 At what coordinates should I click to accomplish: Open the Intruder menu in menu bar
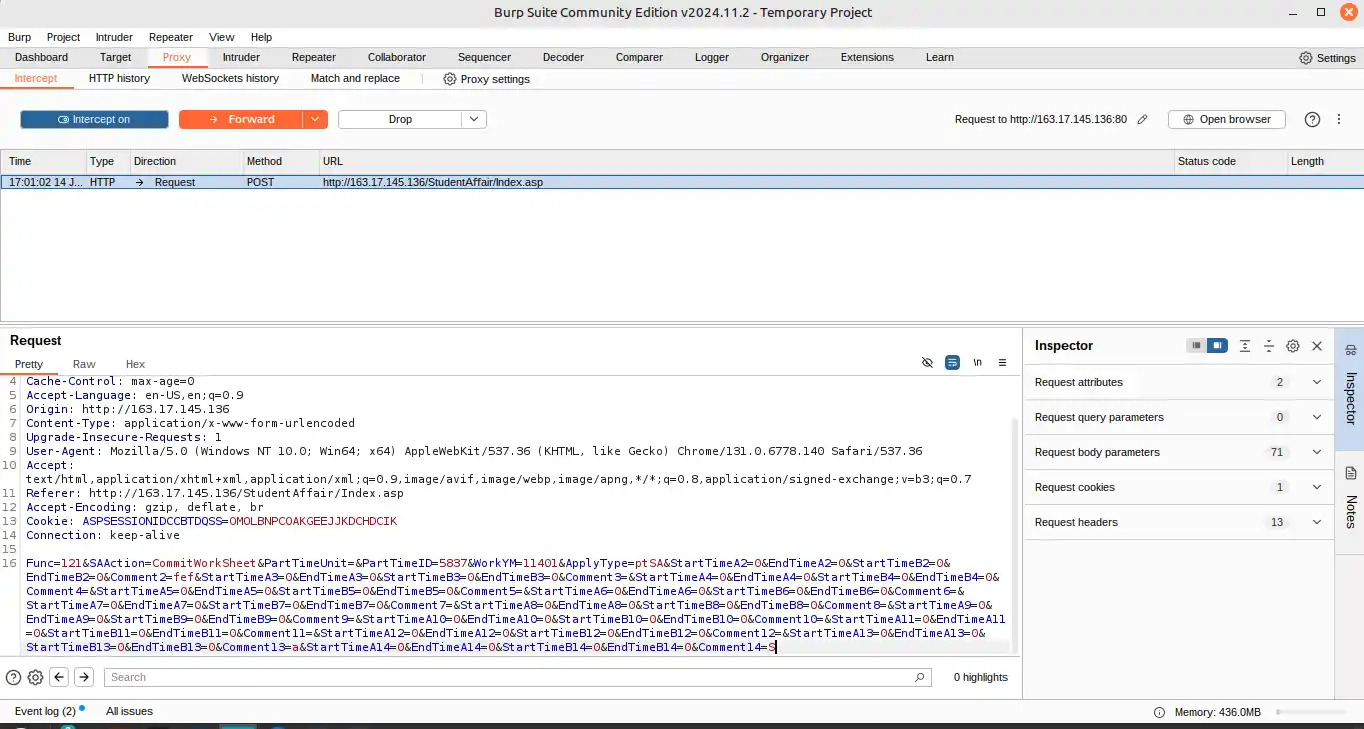click(x=114, y=37)
